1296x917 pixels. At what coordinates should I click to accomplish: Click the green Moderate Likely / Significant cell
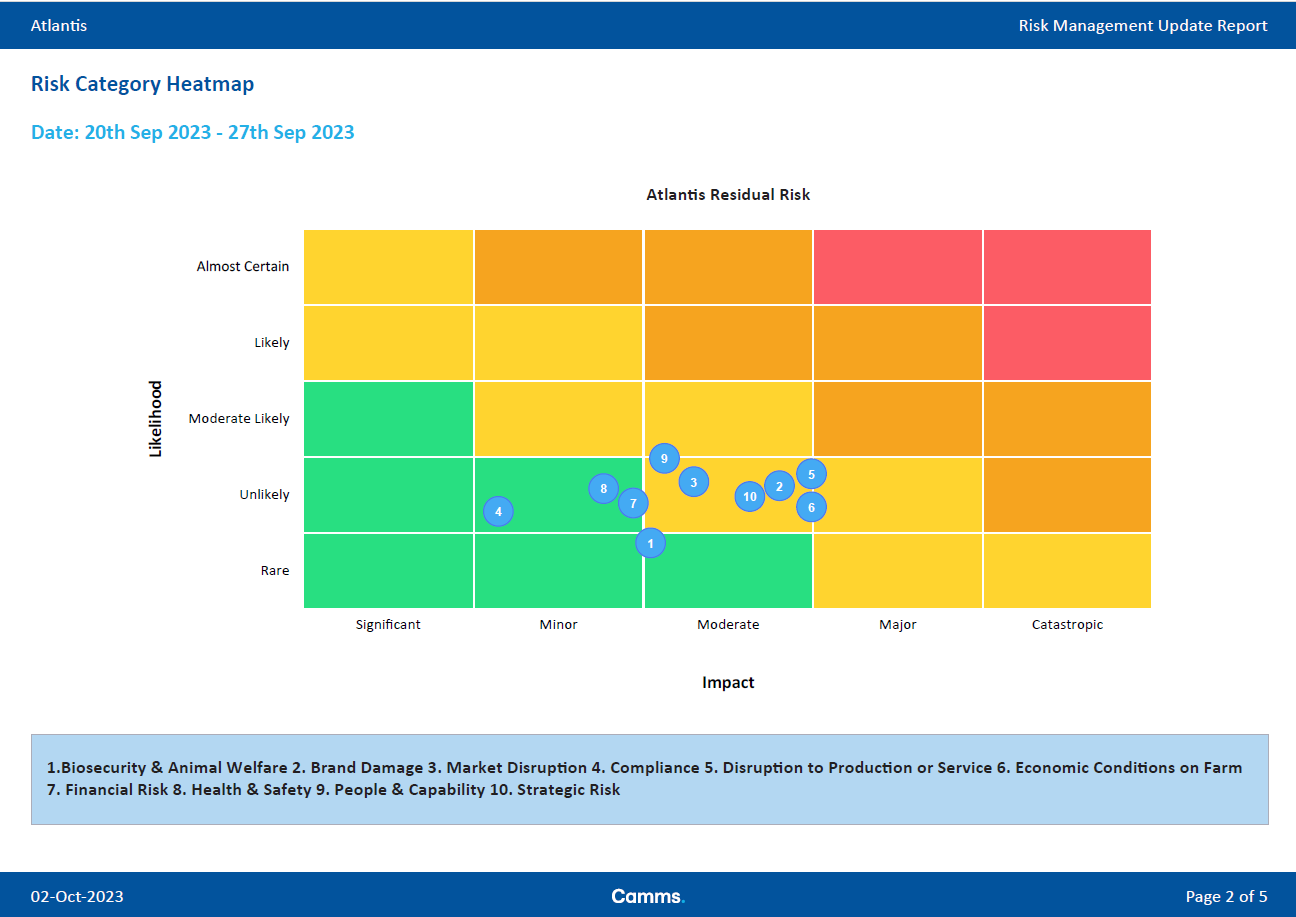point(388,419)
